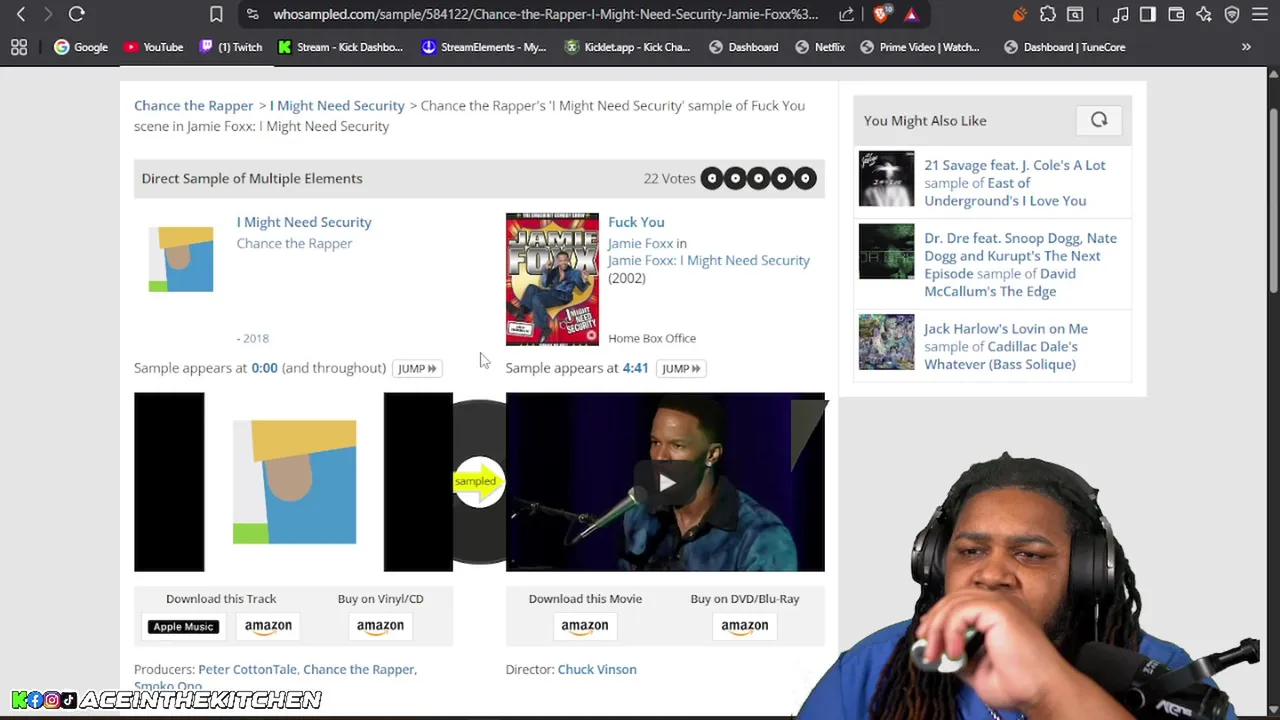Open Amazon link under Buy on DVD/Blu-Ray
Viewport: 1280px width, 720px height.
click(744, 626)
